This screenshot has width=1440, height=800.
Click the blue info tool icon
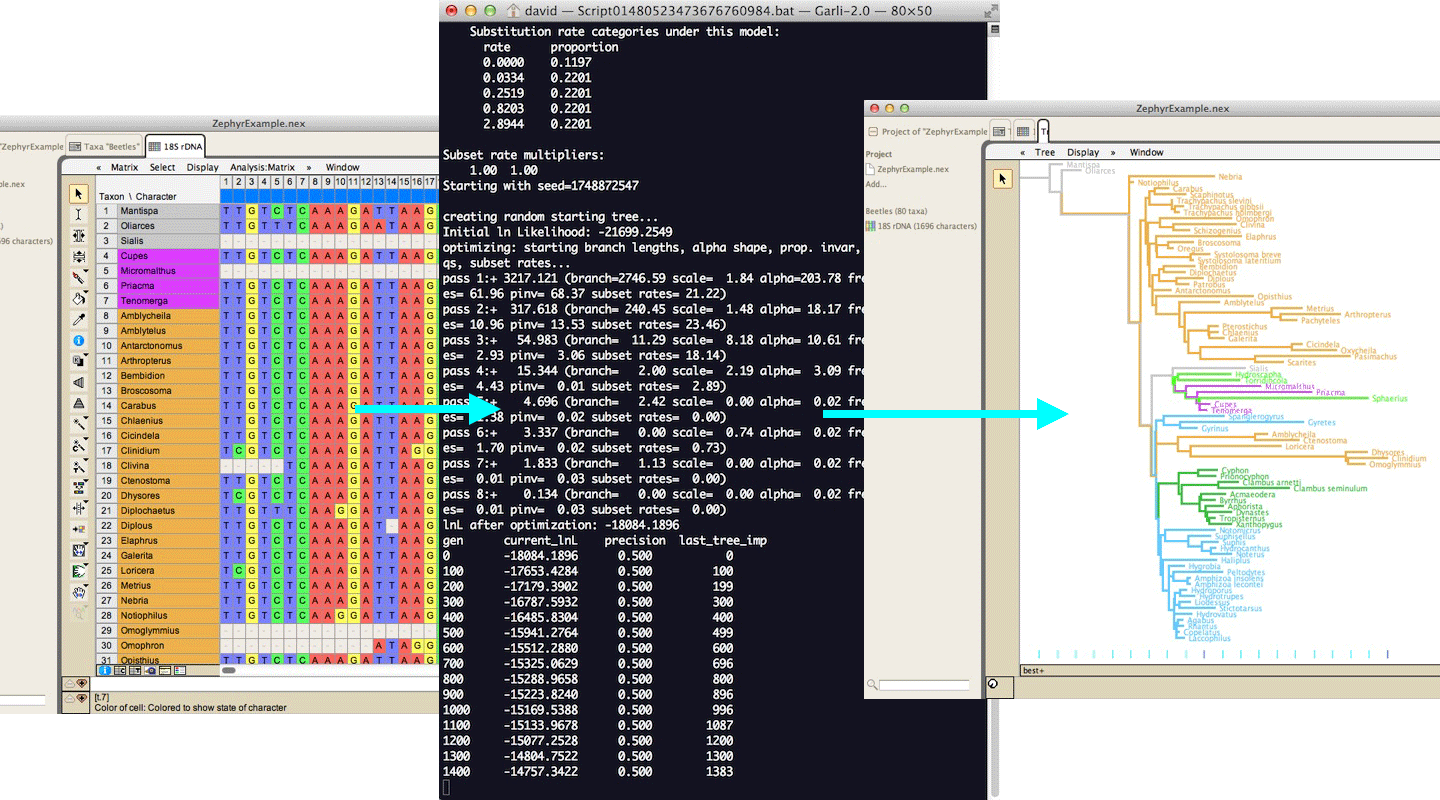79,341
